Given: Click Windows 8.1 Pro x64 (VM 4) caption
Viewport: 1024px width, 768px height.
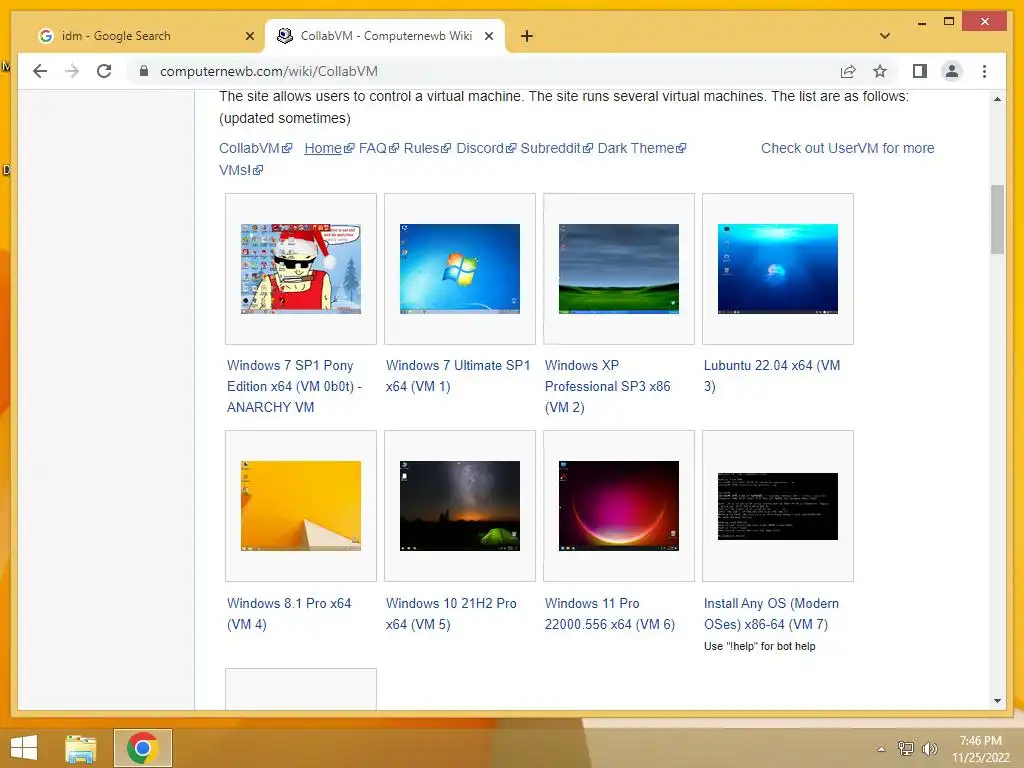Looking at the screenshot, I should click(289, 613).
